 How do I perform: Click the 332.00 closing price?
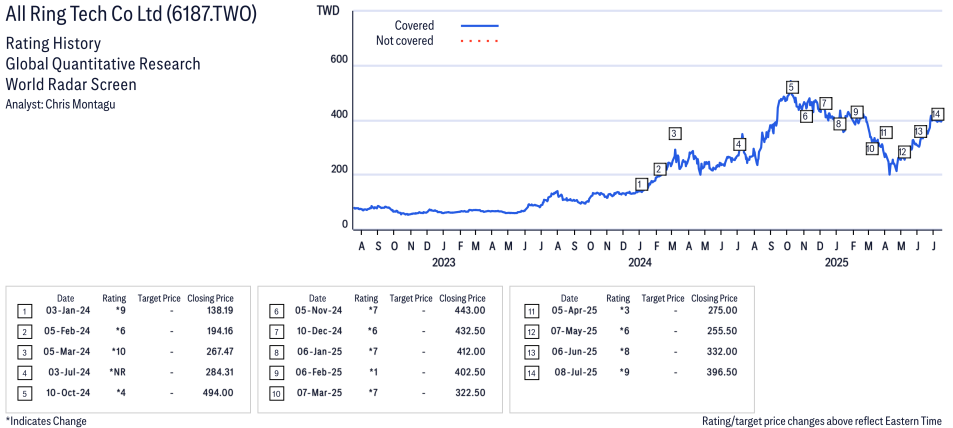coord(722,351)
